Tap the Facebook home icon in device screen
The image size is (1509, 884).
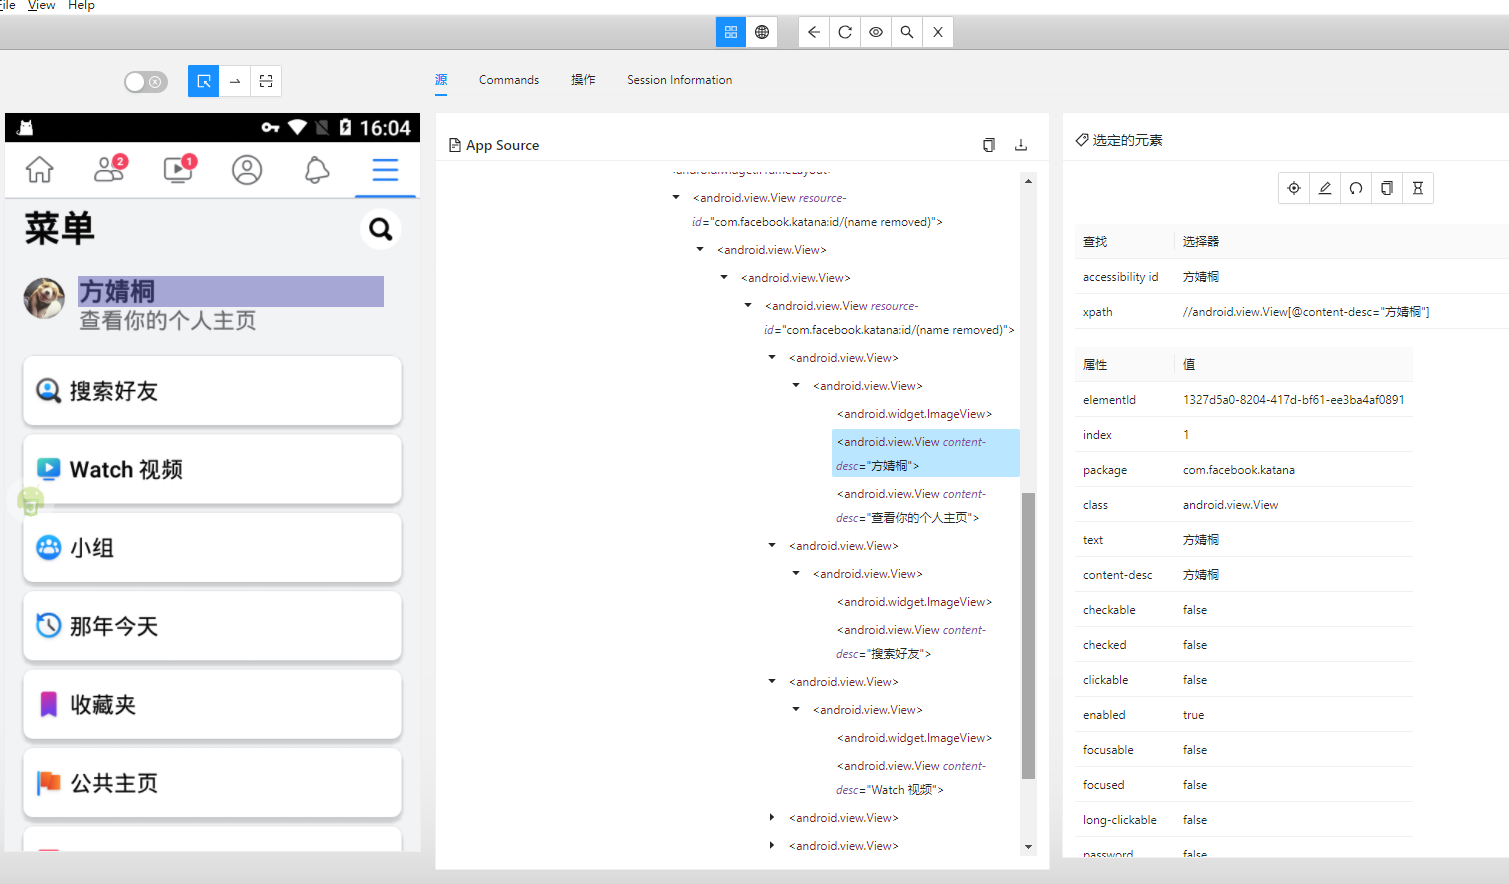[x=40, y=169]
